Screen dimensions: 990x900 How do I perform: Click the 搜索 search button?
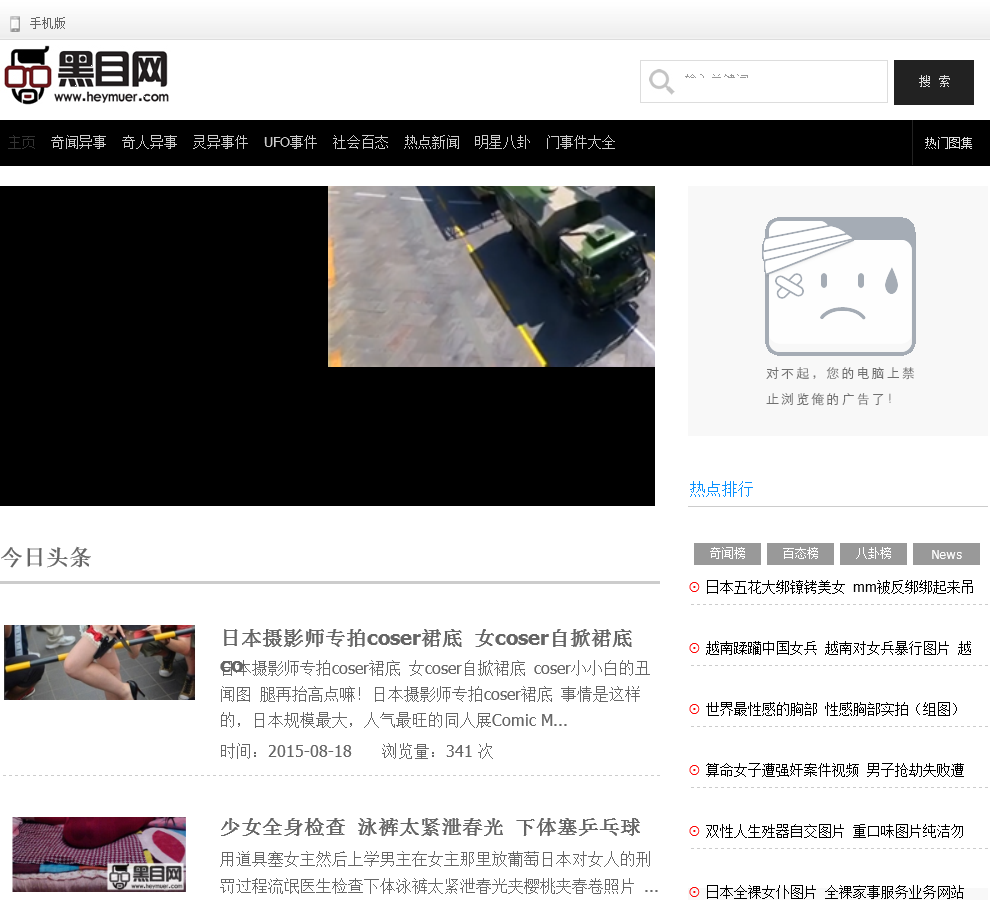934,82
